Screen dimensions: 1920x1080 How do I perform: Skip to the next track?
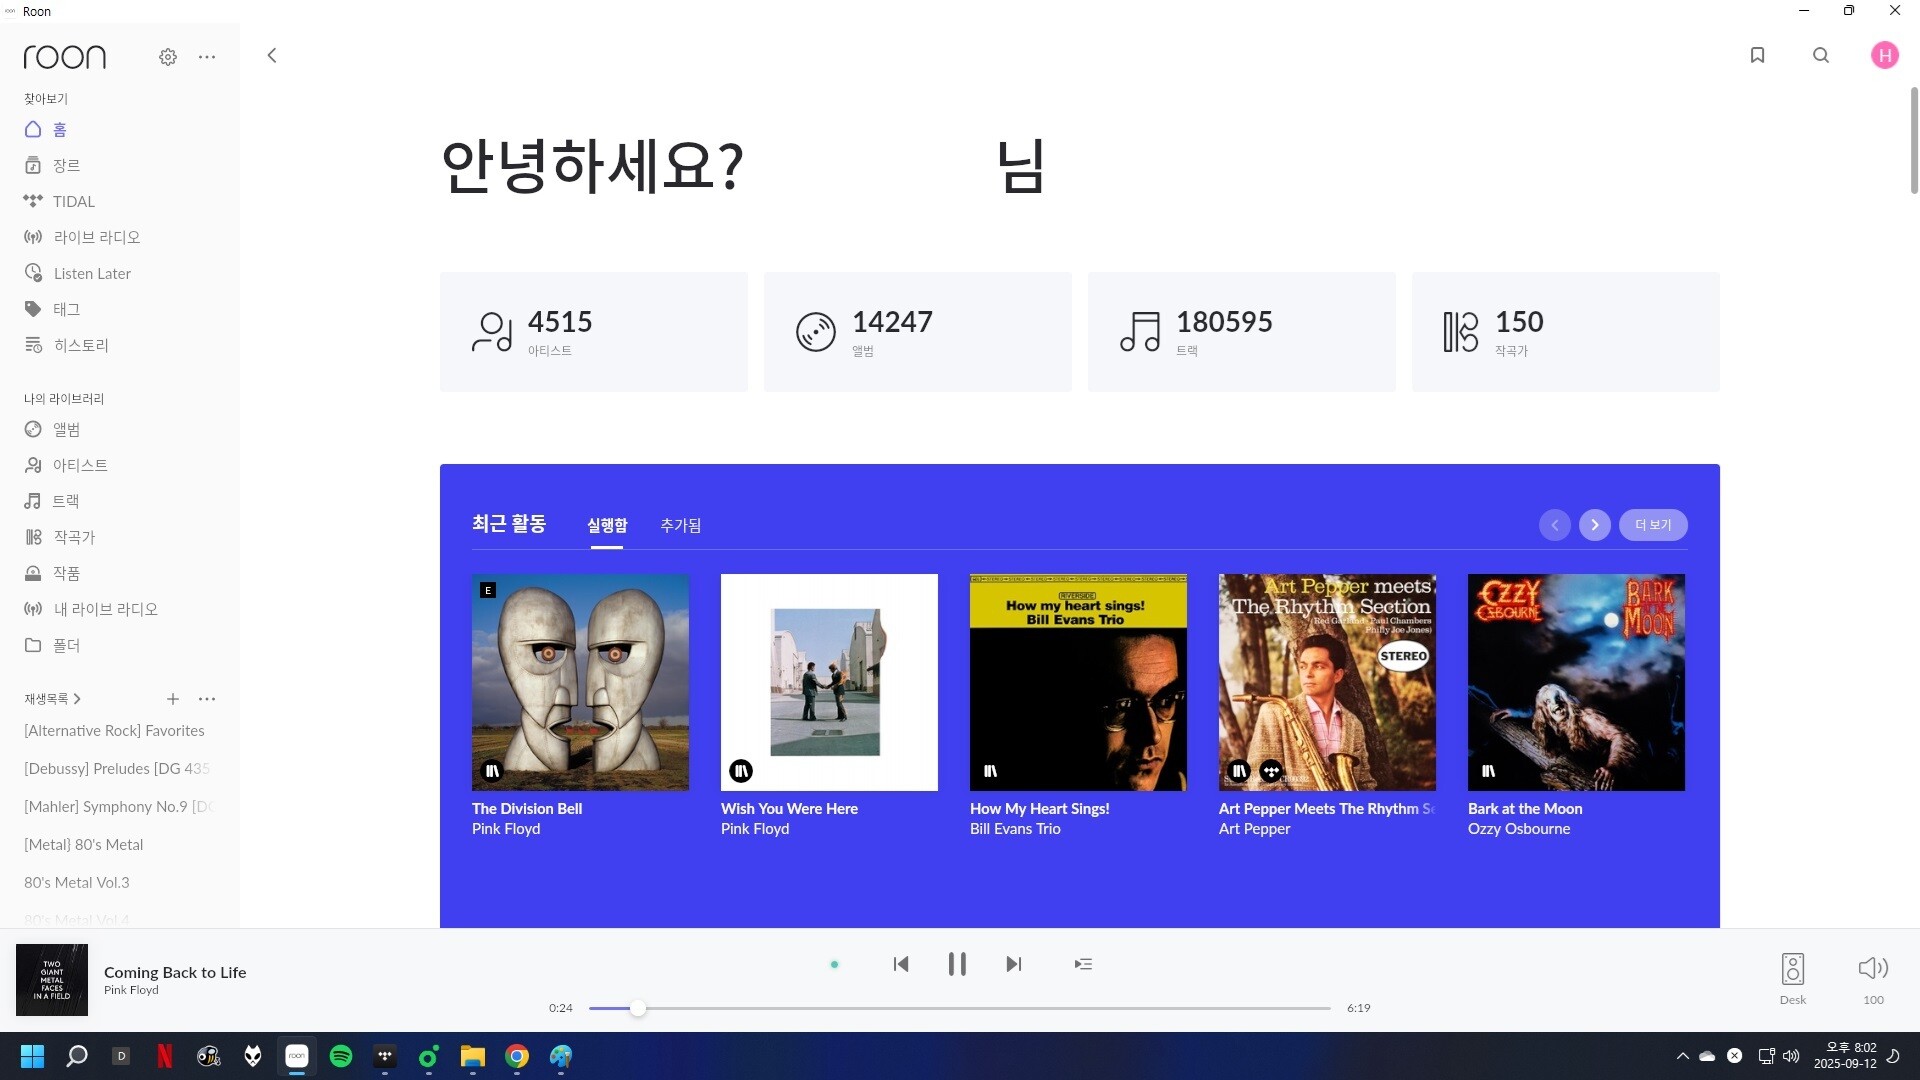[1014, 964]
